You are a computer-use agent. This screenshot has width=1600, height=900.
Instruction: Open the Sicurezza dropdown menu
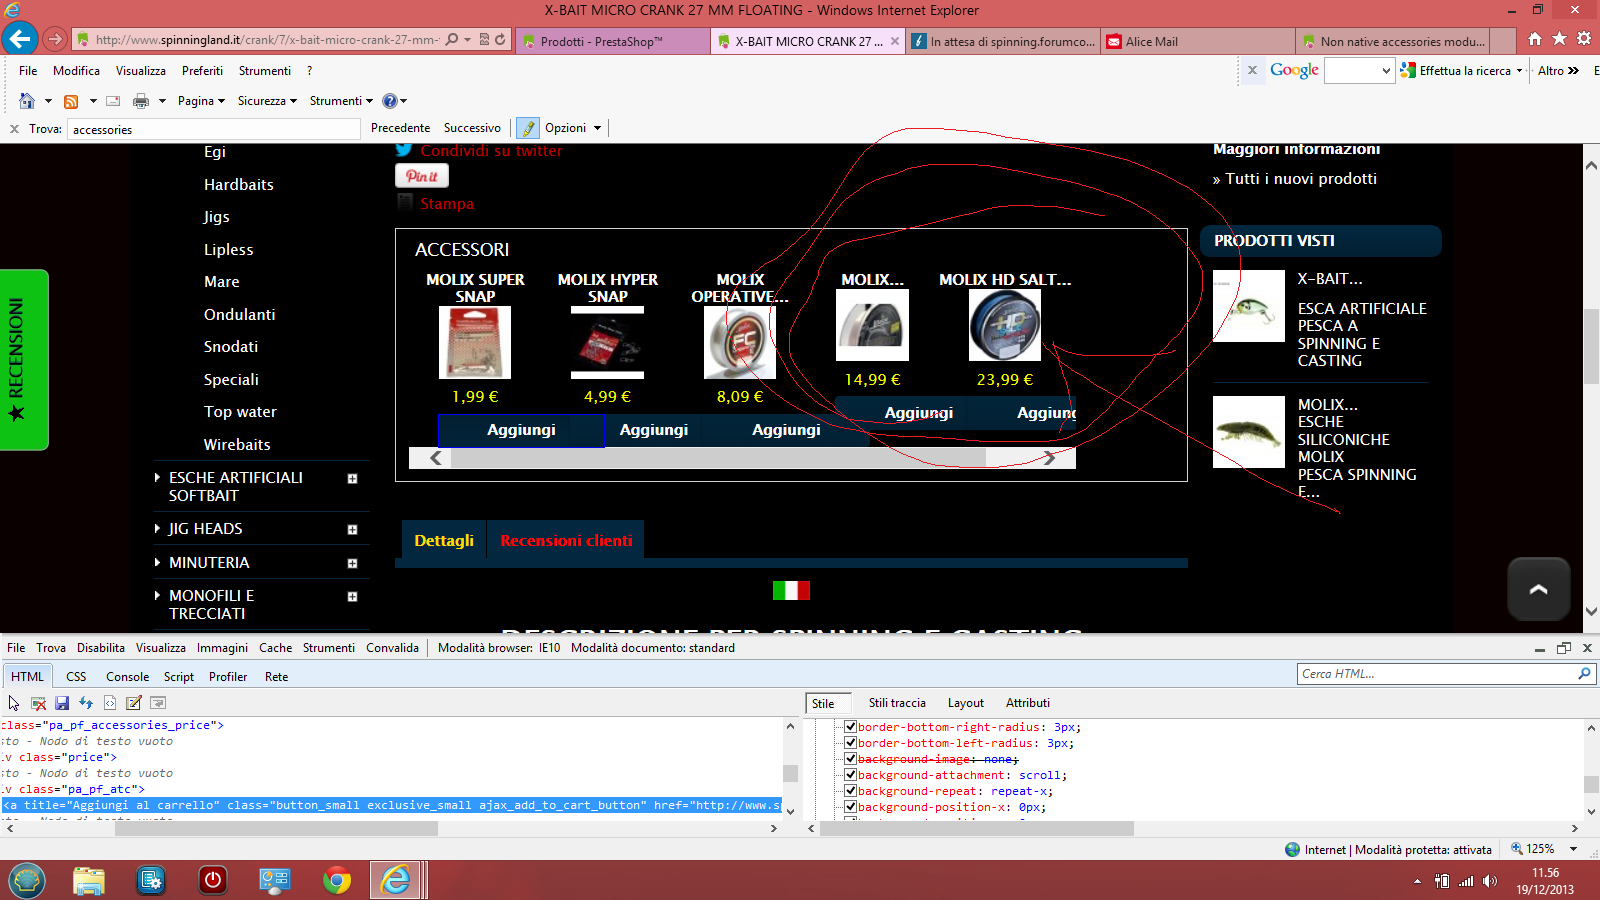point(267,101)
